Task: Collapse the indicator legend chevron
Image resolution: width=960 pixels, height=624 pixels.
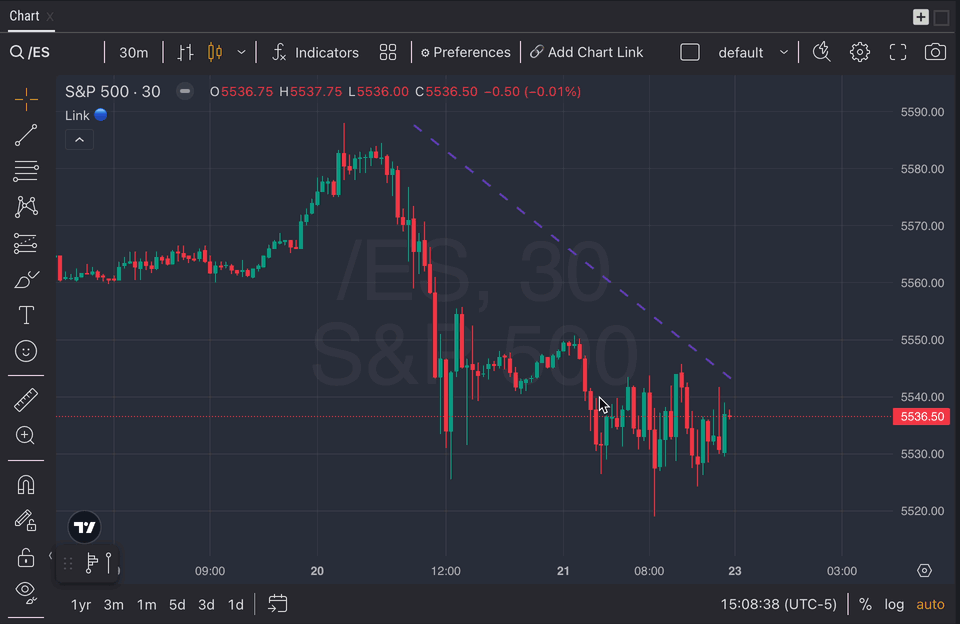Action: pos(79,140)
